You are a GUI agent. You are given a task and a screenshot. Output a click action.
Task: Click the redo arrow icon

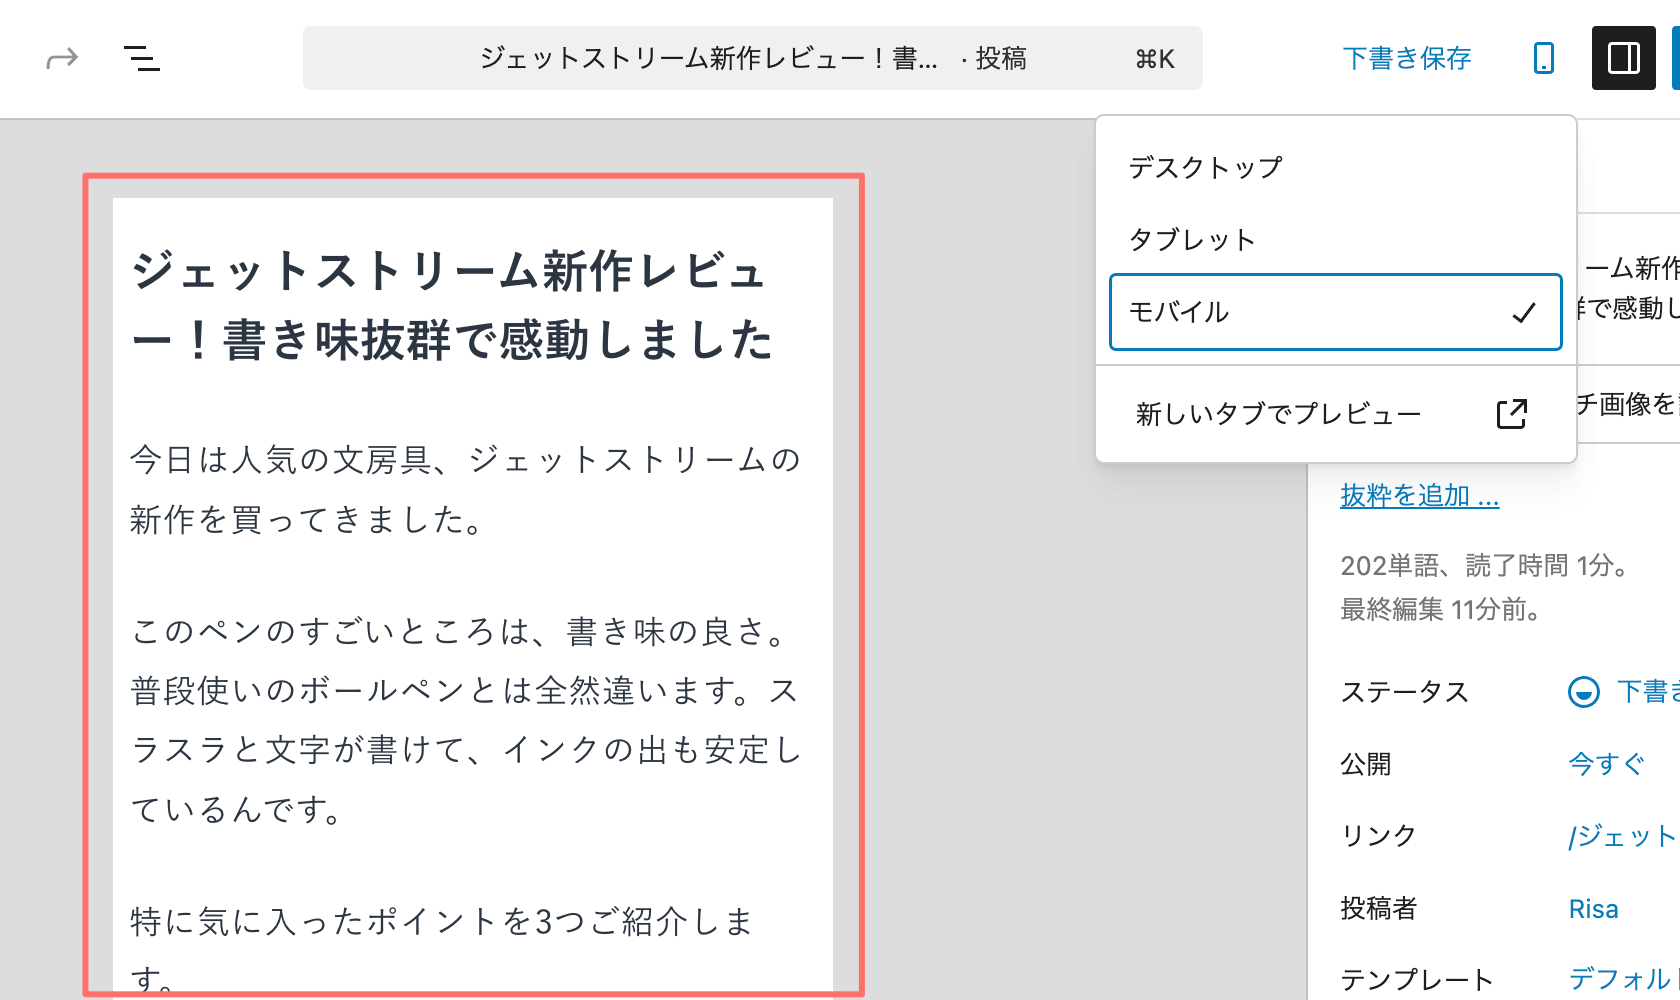pyautogui.click(x=62, y=59)
